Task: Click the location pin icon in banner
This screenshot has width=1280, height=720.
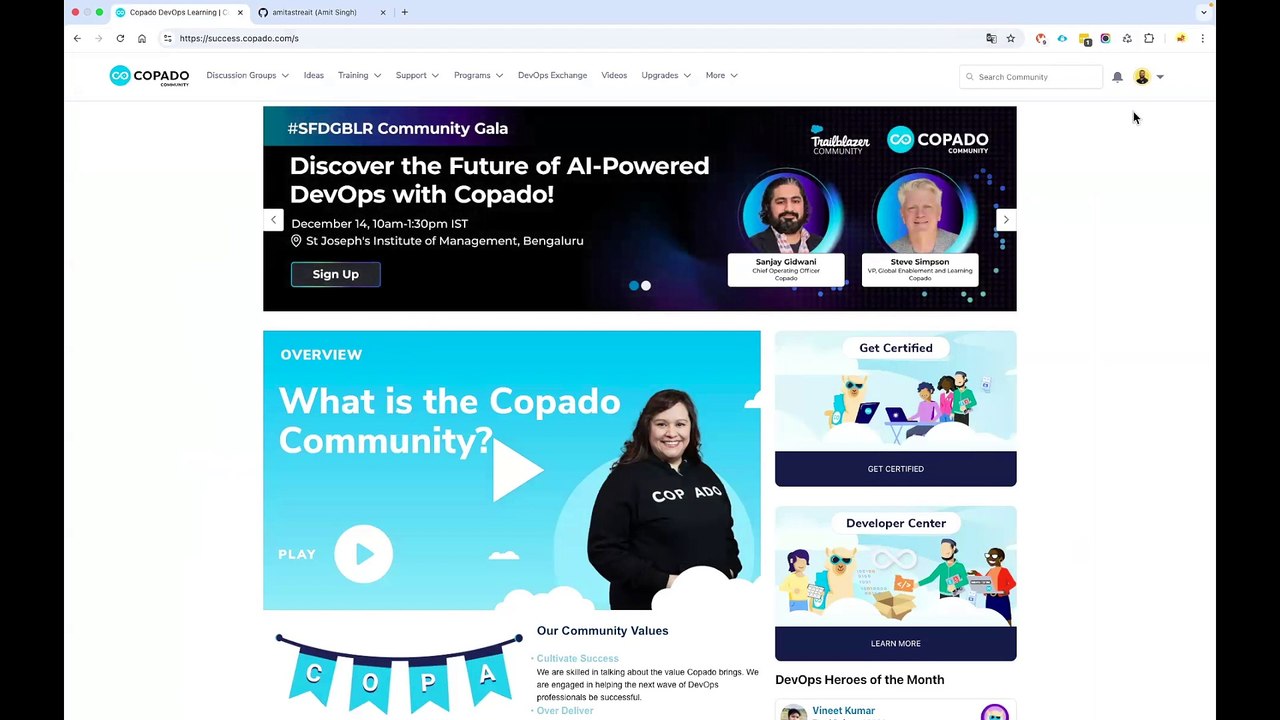Action: coord(296,241)
